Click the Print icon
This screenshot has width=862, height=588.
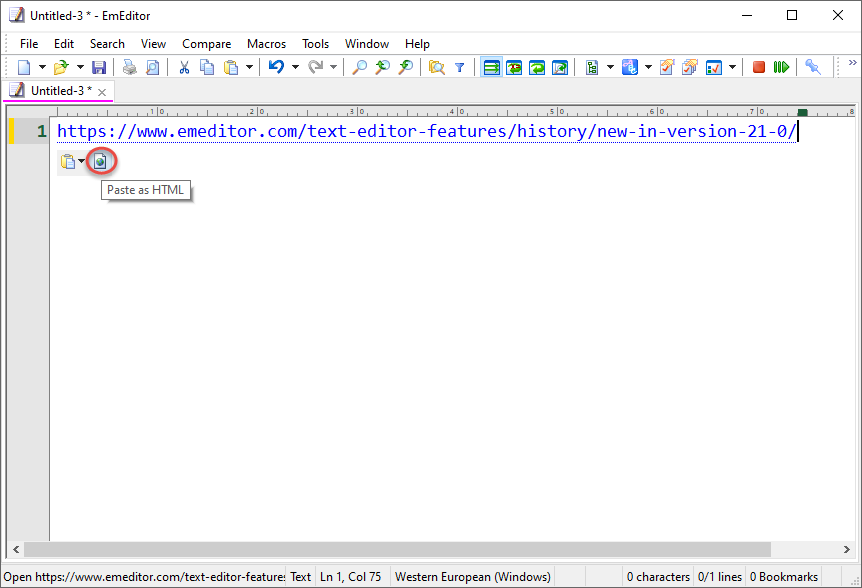(x=130, y=67)
